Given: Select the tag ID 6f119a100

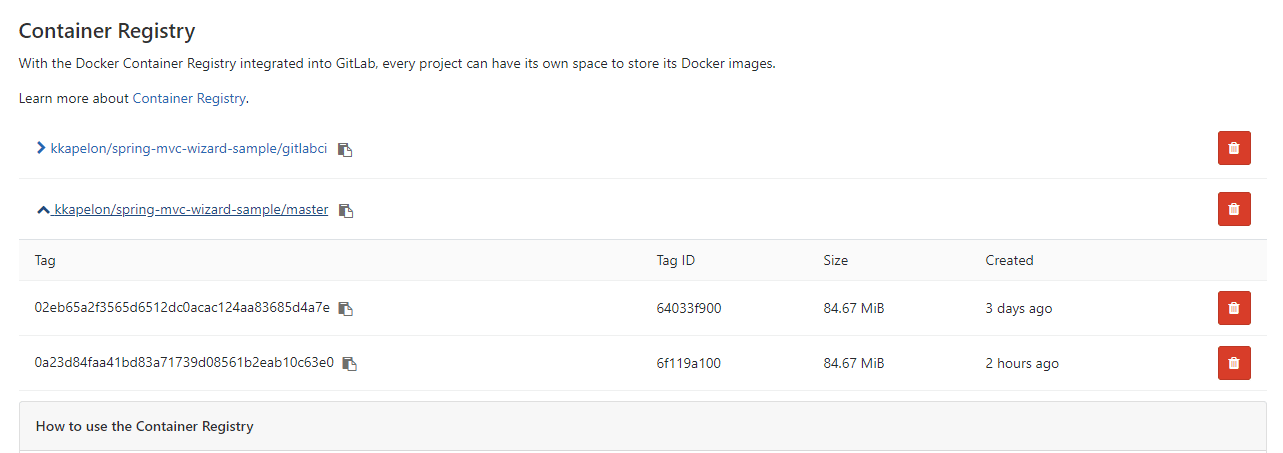Looking at the screenshot, I should [x=688, y=363].
